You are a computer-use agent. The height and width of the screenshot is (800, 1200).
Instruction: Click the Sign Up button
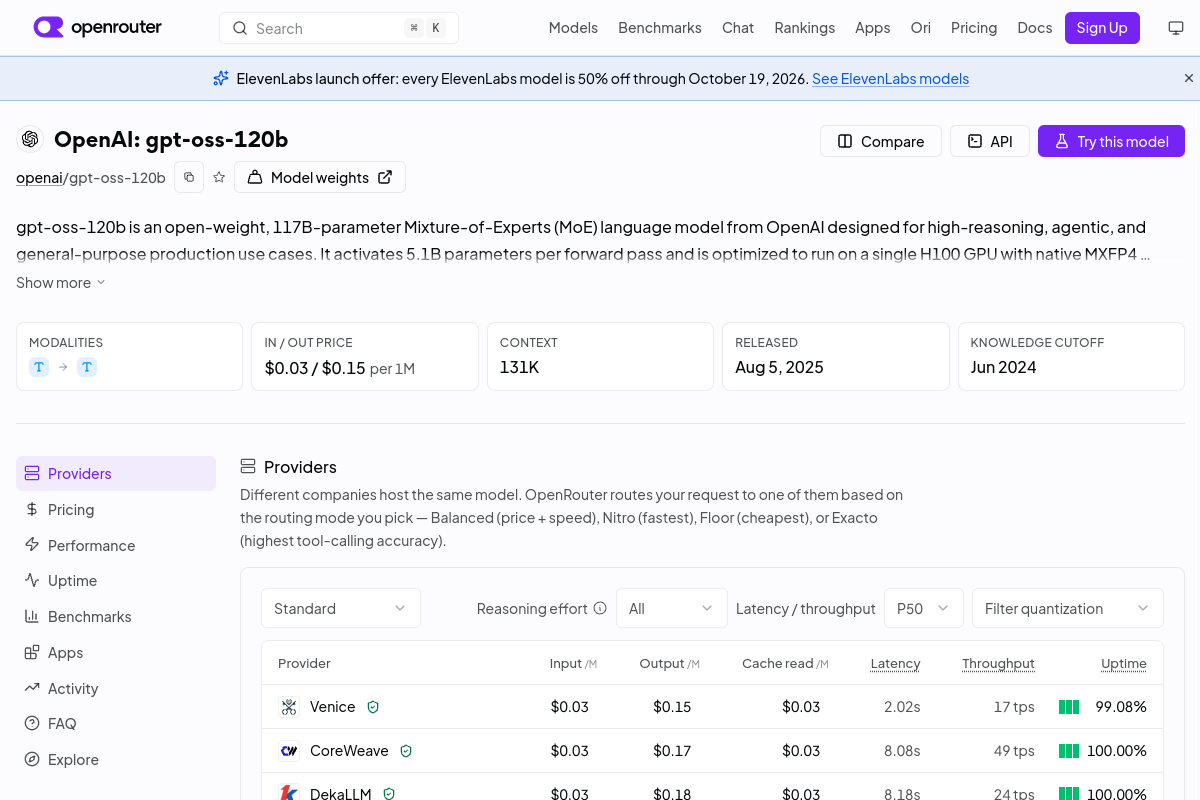(x=1102, y=28)
